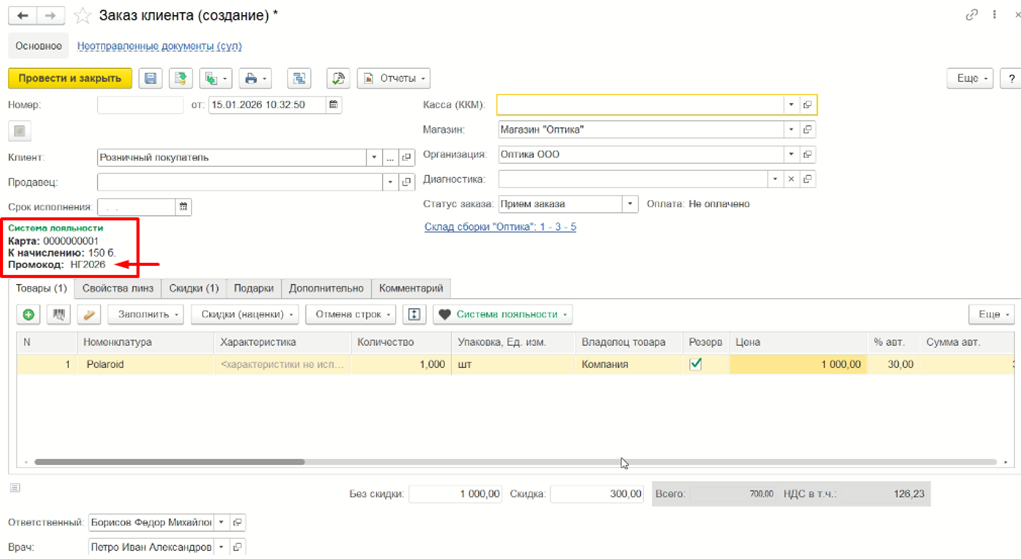Image resolution: width=1021 pixels, height=559 pixels.
Task: Switch to the Товары (1) tab
Action: click(41, 288)
